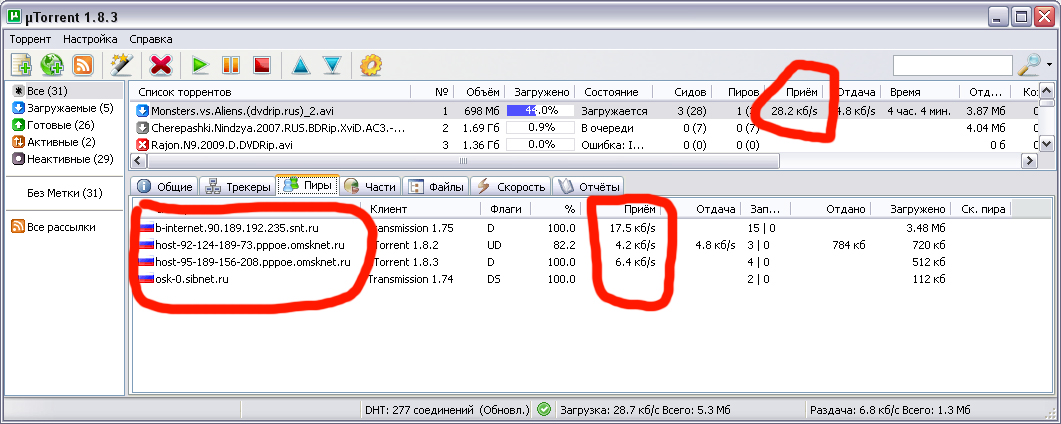The image size is (1061, 424).
Task: Switch to the Трекеры tab
Action: [x=238, y=187]
